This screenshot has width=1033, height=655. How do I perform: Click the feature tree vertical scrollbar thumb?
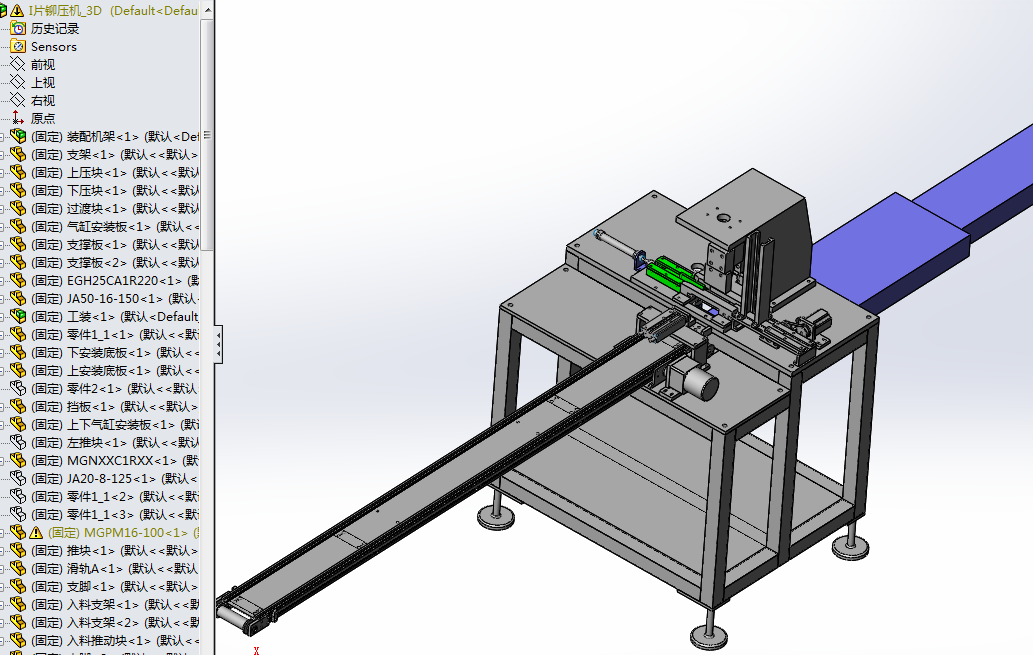208,134
